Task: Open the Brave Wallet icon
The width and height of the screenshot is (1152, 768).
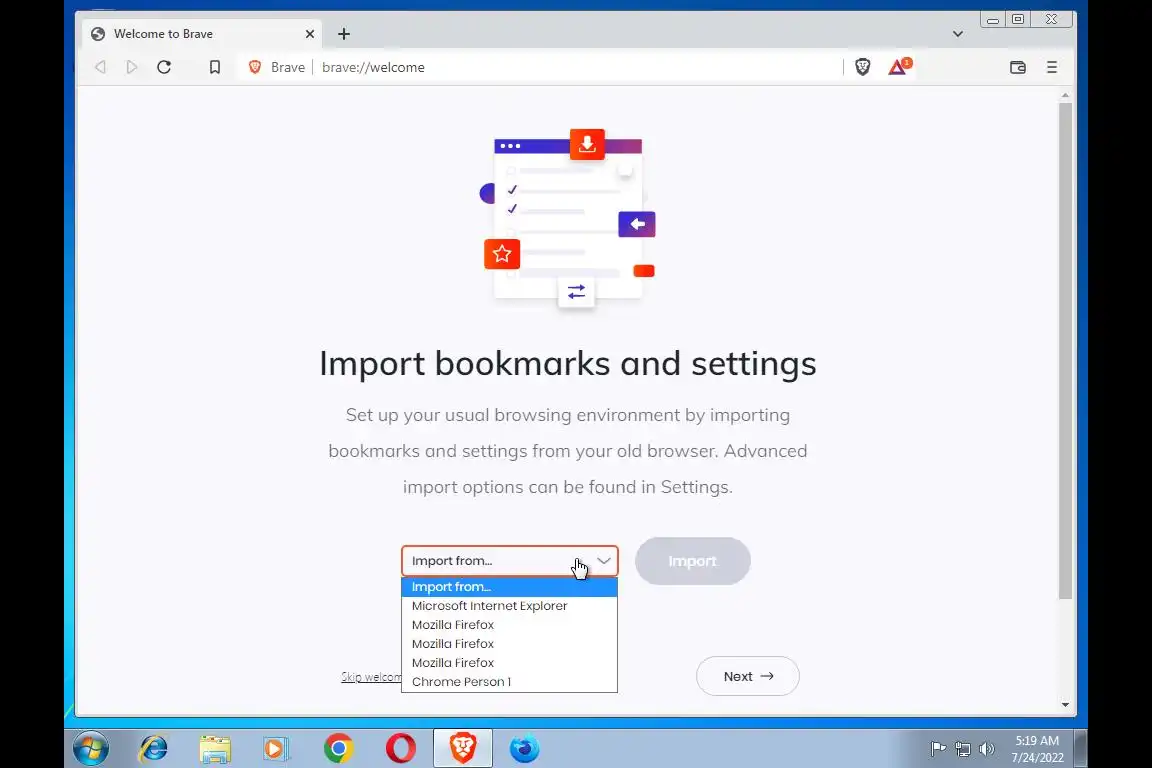Action: click(x=1018, y=67)
